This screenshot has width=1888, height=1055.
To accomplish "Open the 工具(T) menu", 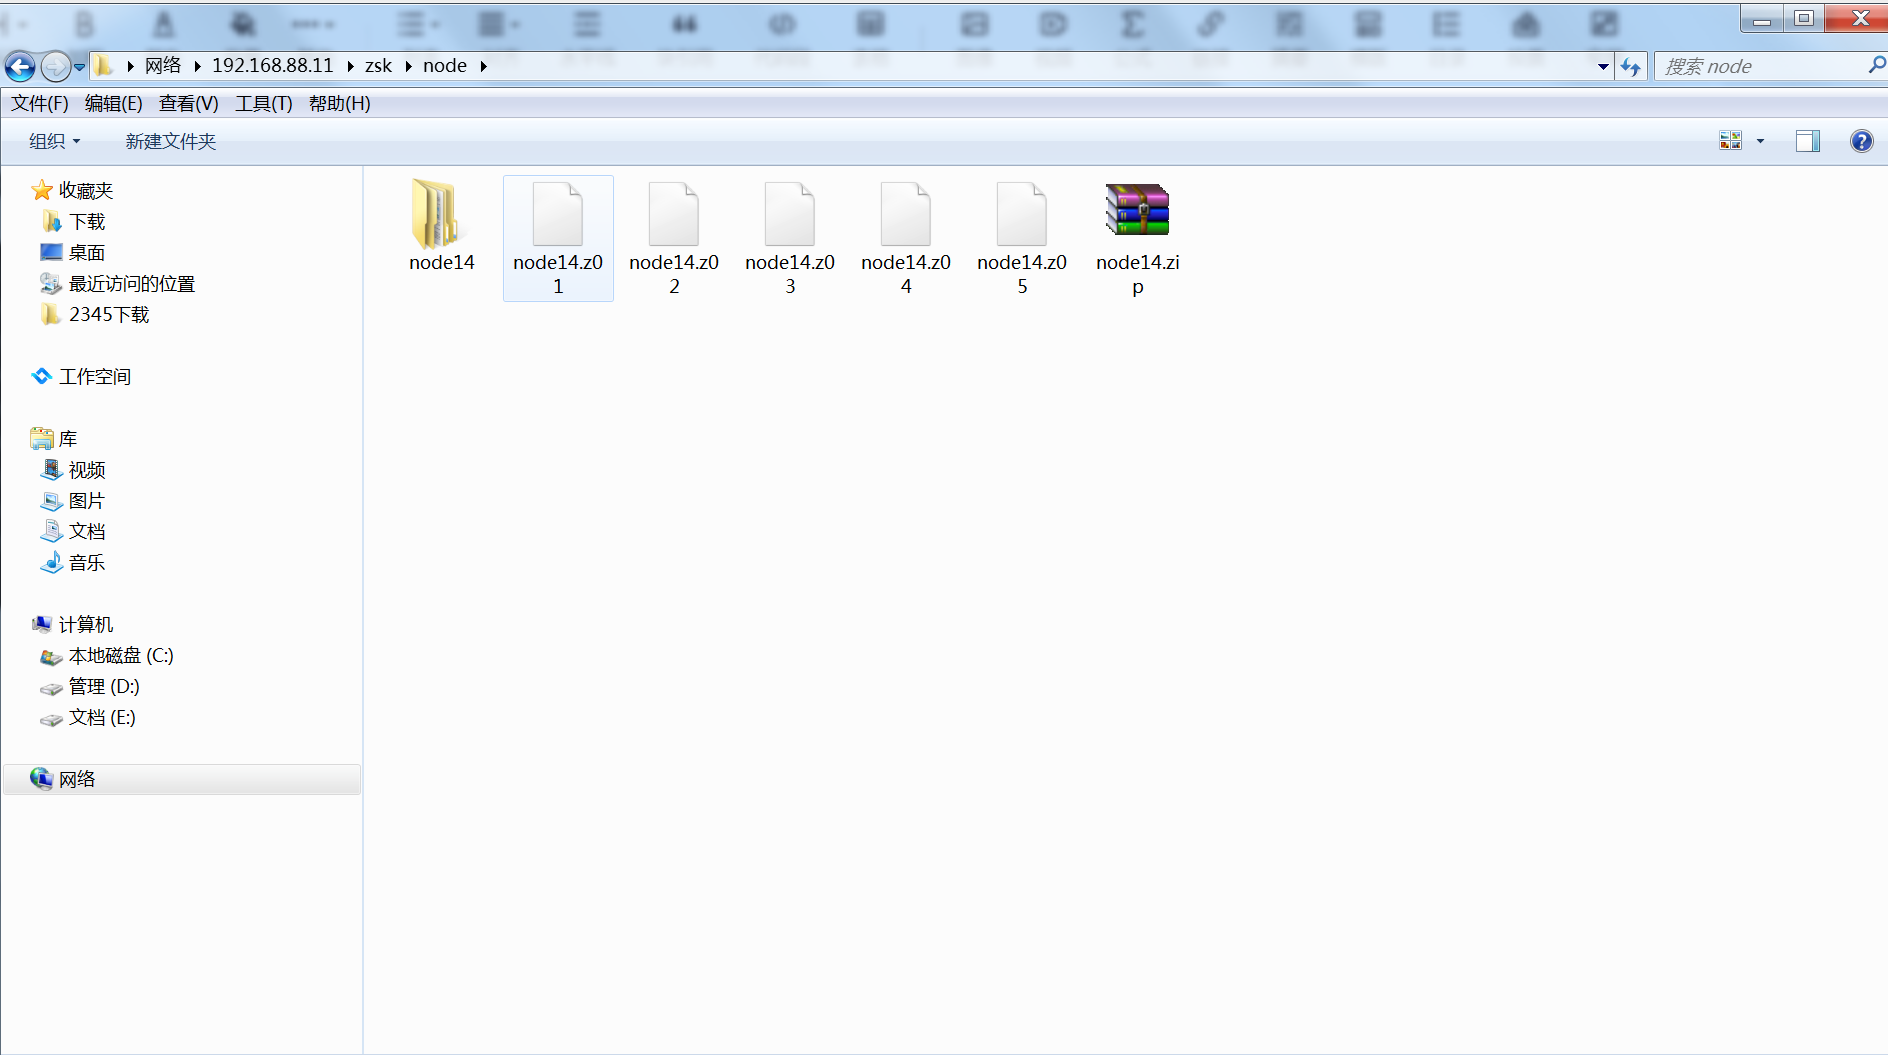I will click(263, 103).
